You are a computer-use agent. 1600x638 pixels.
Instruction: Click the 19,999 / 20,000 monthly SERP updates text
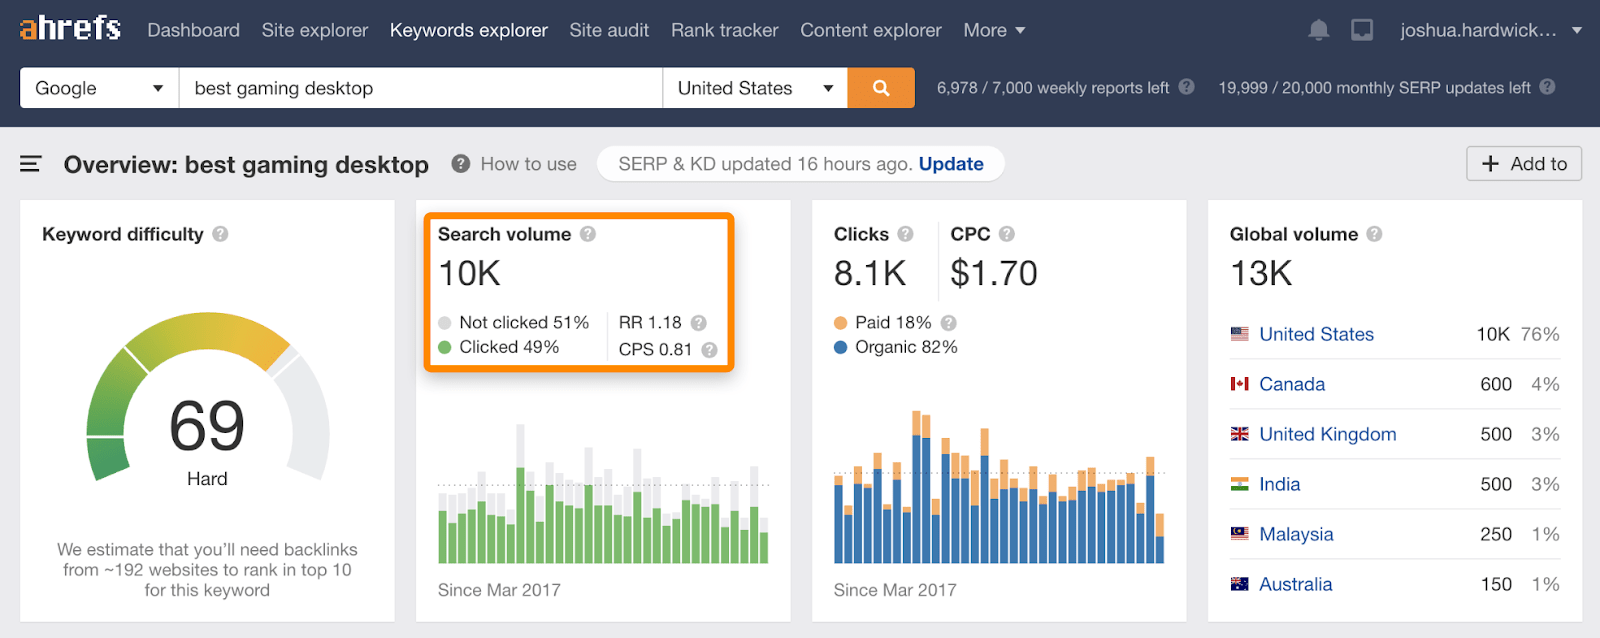(1375, 88)
